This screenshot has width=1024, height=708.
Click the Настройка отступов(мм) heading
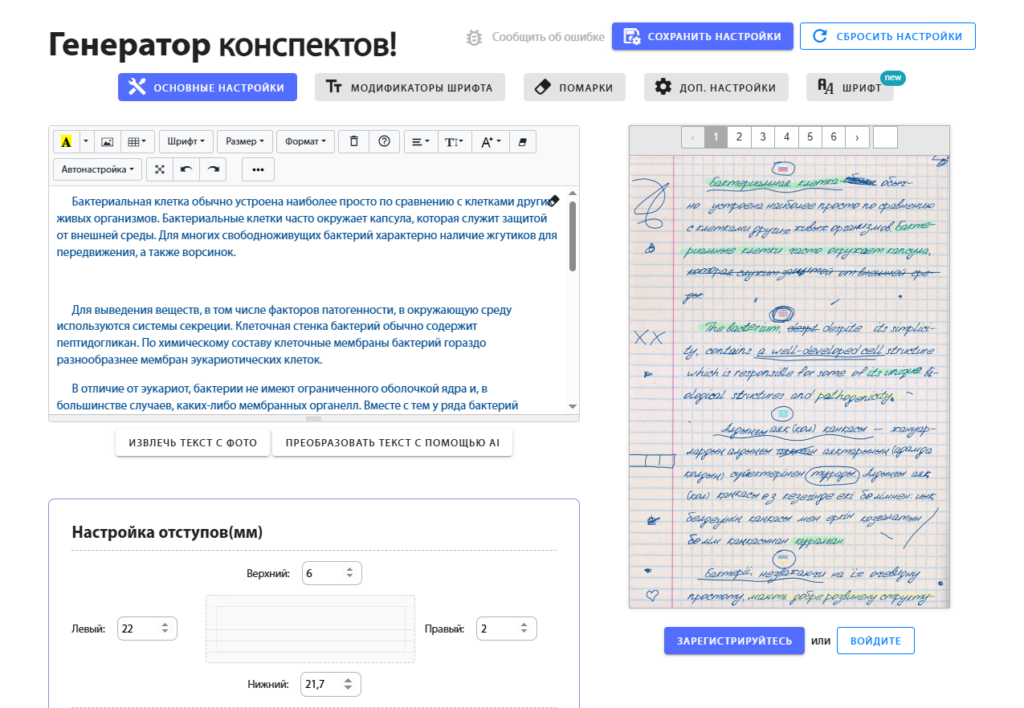(167, 532)
